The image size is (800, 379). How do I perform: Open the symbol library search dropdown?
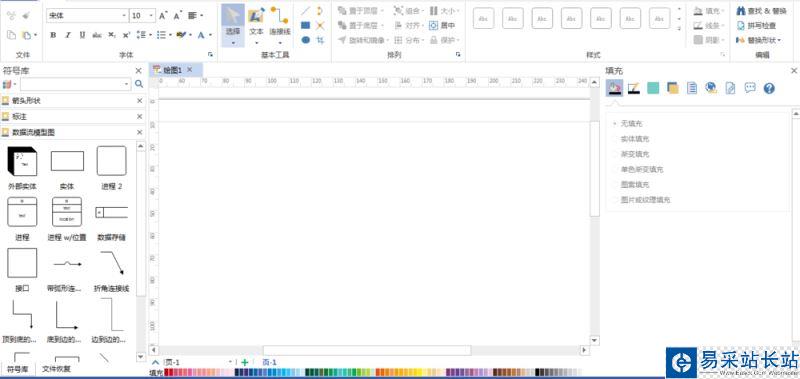click(x=127, y=84)
